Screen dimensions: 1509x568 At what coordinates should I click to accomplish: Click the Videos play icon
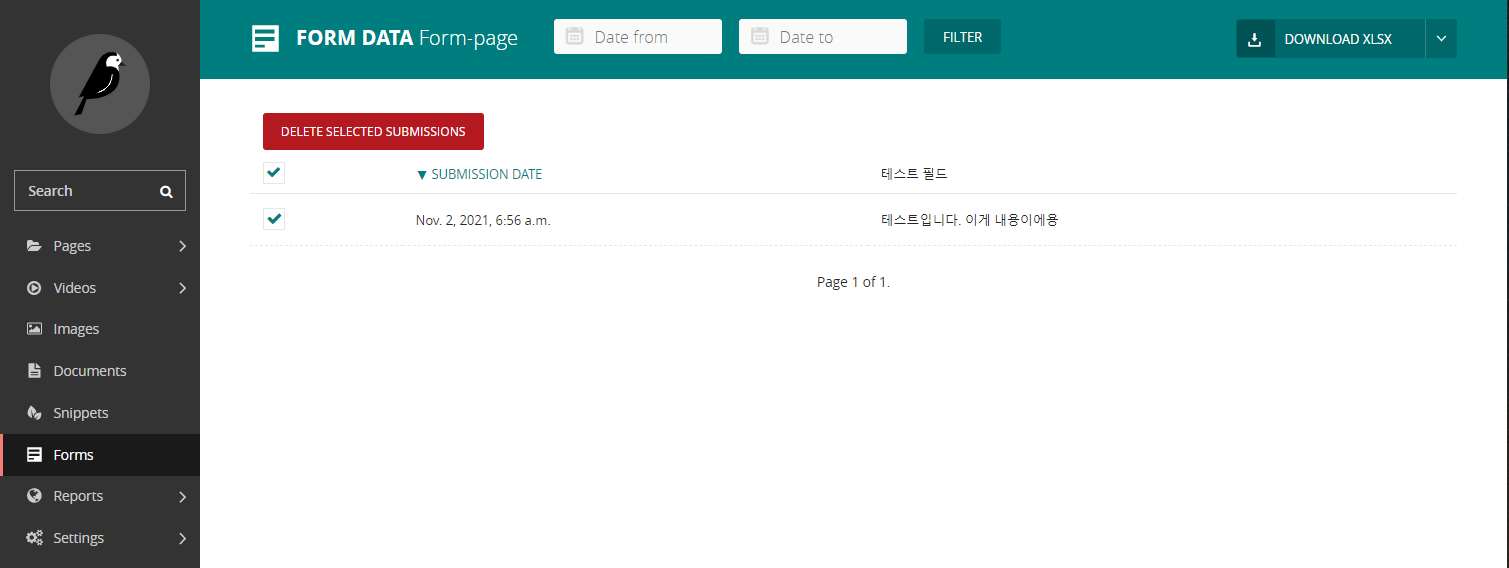(34, 288)
